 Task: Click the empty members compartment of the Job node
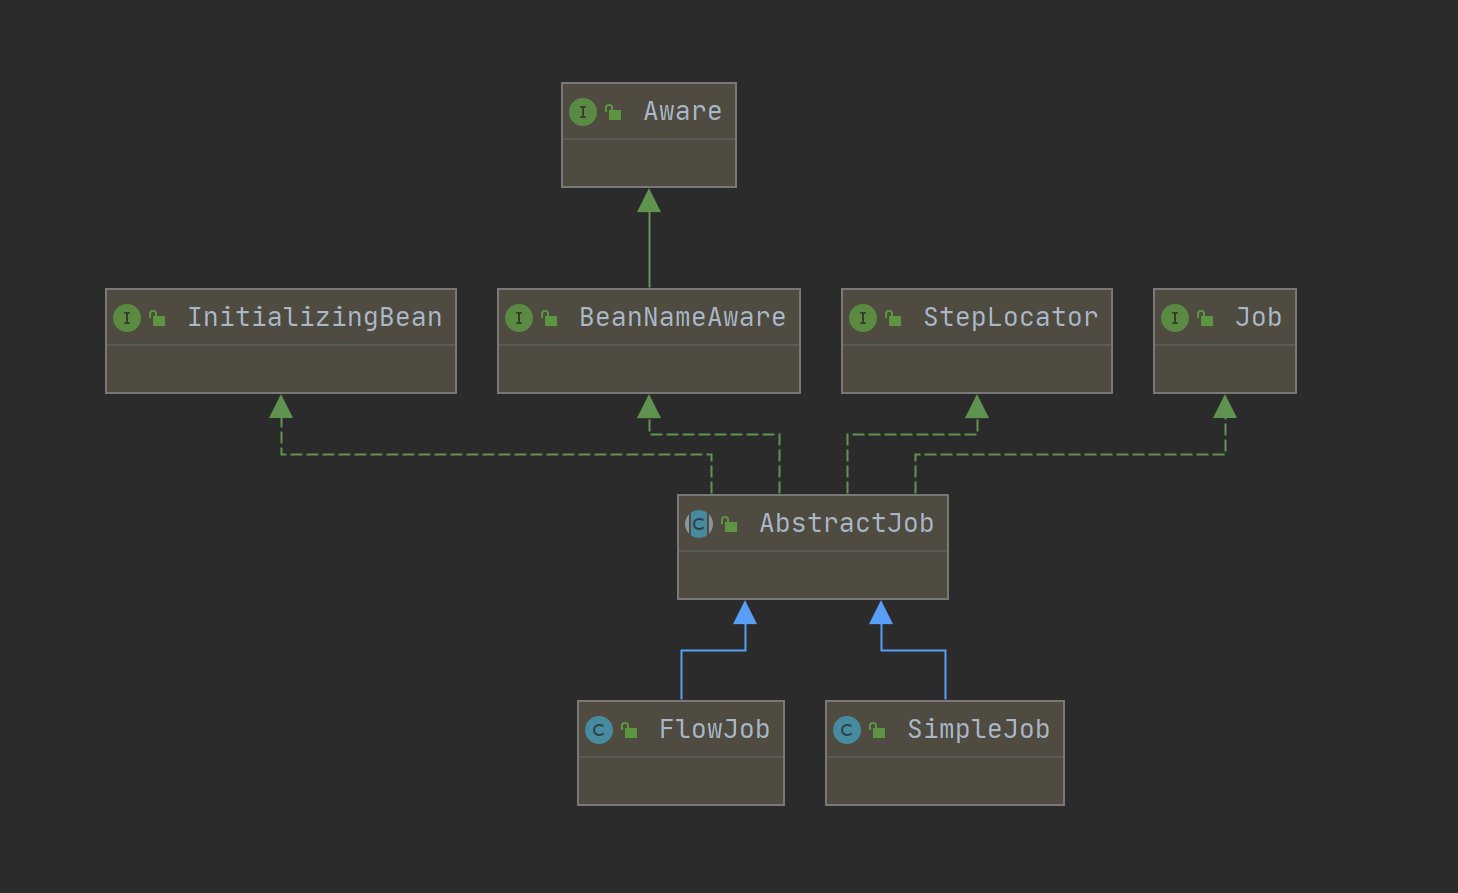click(x=1225, y=369)
